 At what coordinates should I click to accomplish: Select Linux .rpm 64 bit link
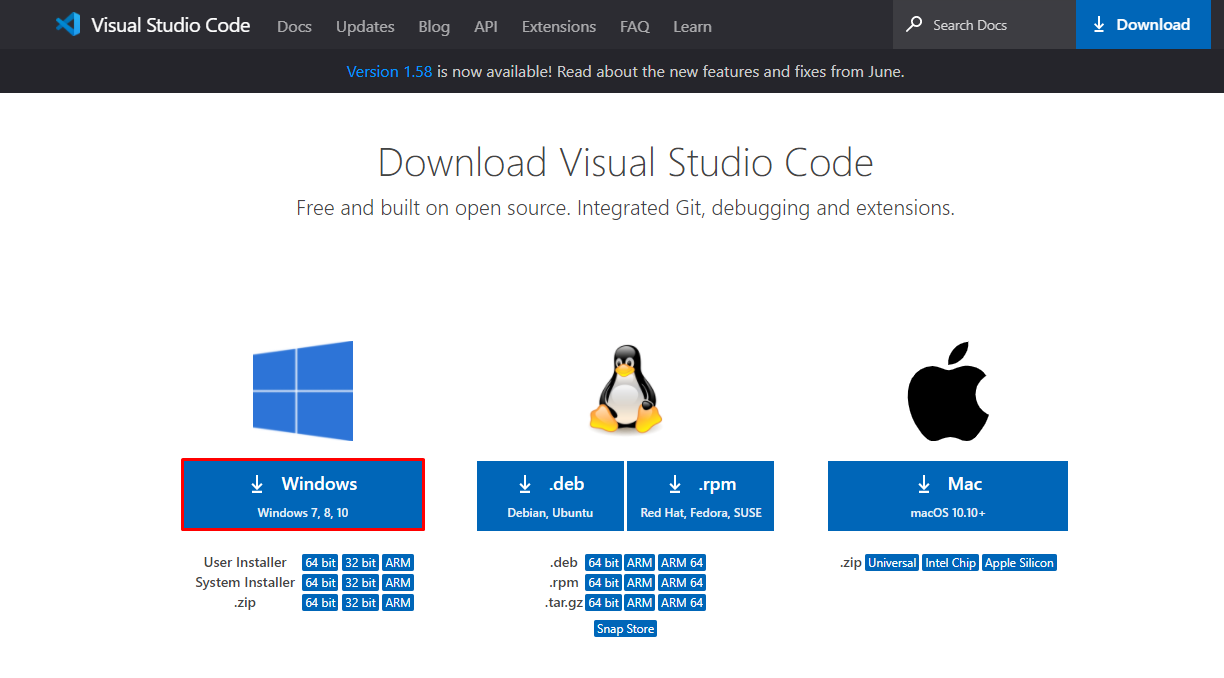pos(603,583)
